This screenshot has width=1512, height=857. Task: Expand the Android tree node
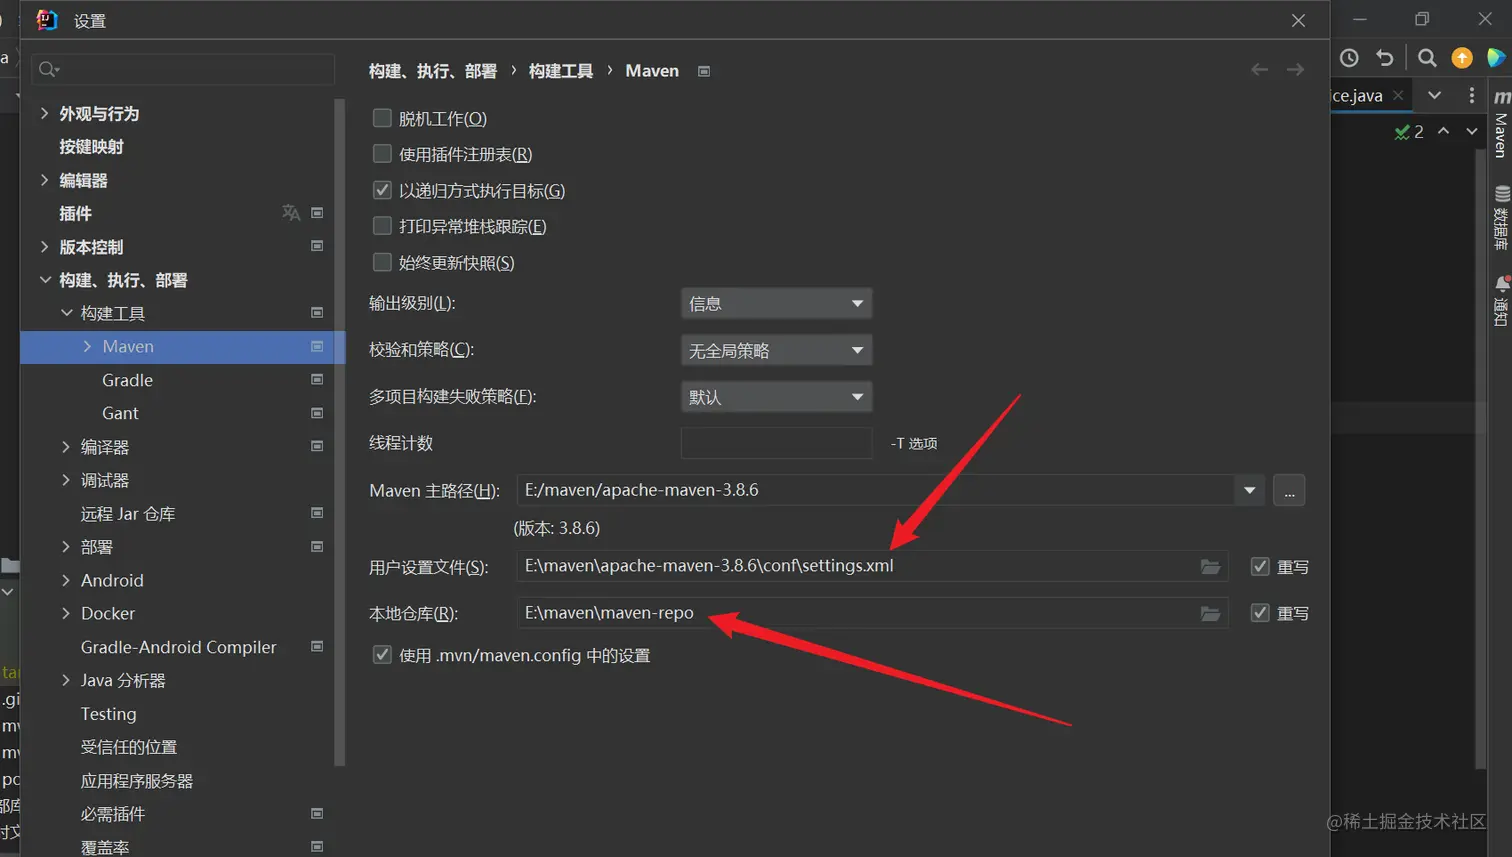[66, 580]
